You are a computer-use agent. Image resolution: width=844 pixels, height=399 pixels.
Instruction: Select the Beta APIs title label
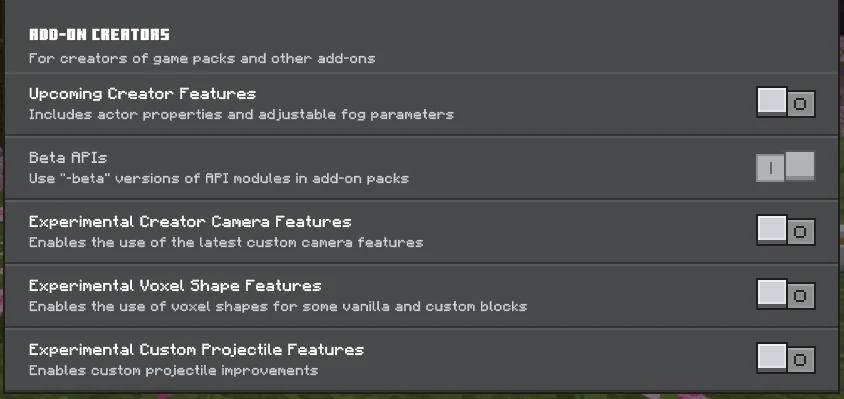tap(68, 158)
